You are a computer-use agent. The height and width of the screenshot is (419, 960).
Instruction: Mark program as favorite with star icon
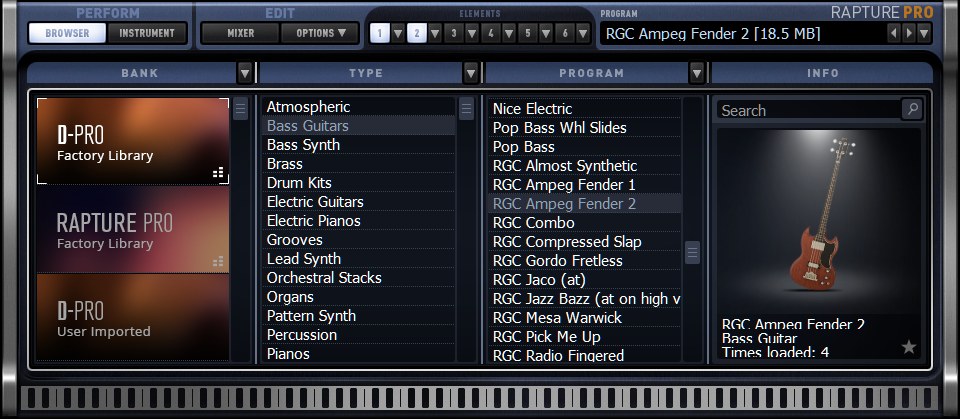pos(909,347)
